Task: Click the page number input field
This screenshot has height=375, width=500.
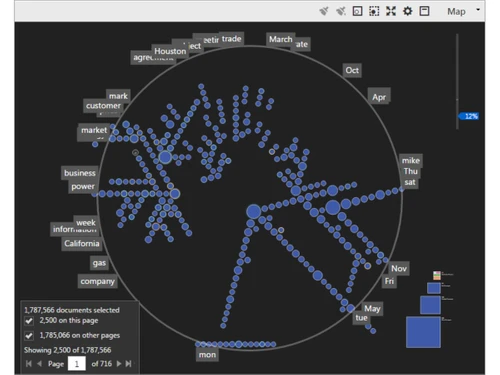Action: 77,363
